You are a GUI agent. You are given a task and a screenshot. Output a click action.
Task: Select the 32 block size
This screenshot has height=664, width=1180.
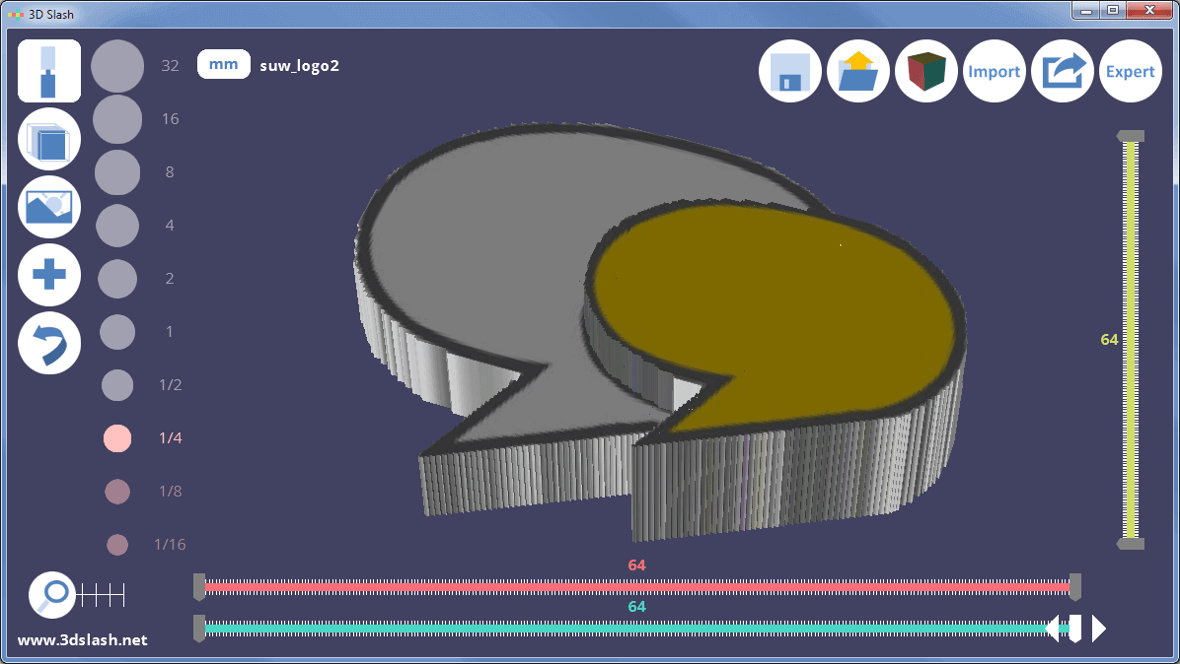[117, 64]
